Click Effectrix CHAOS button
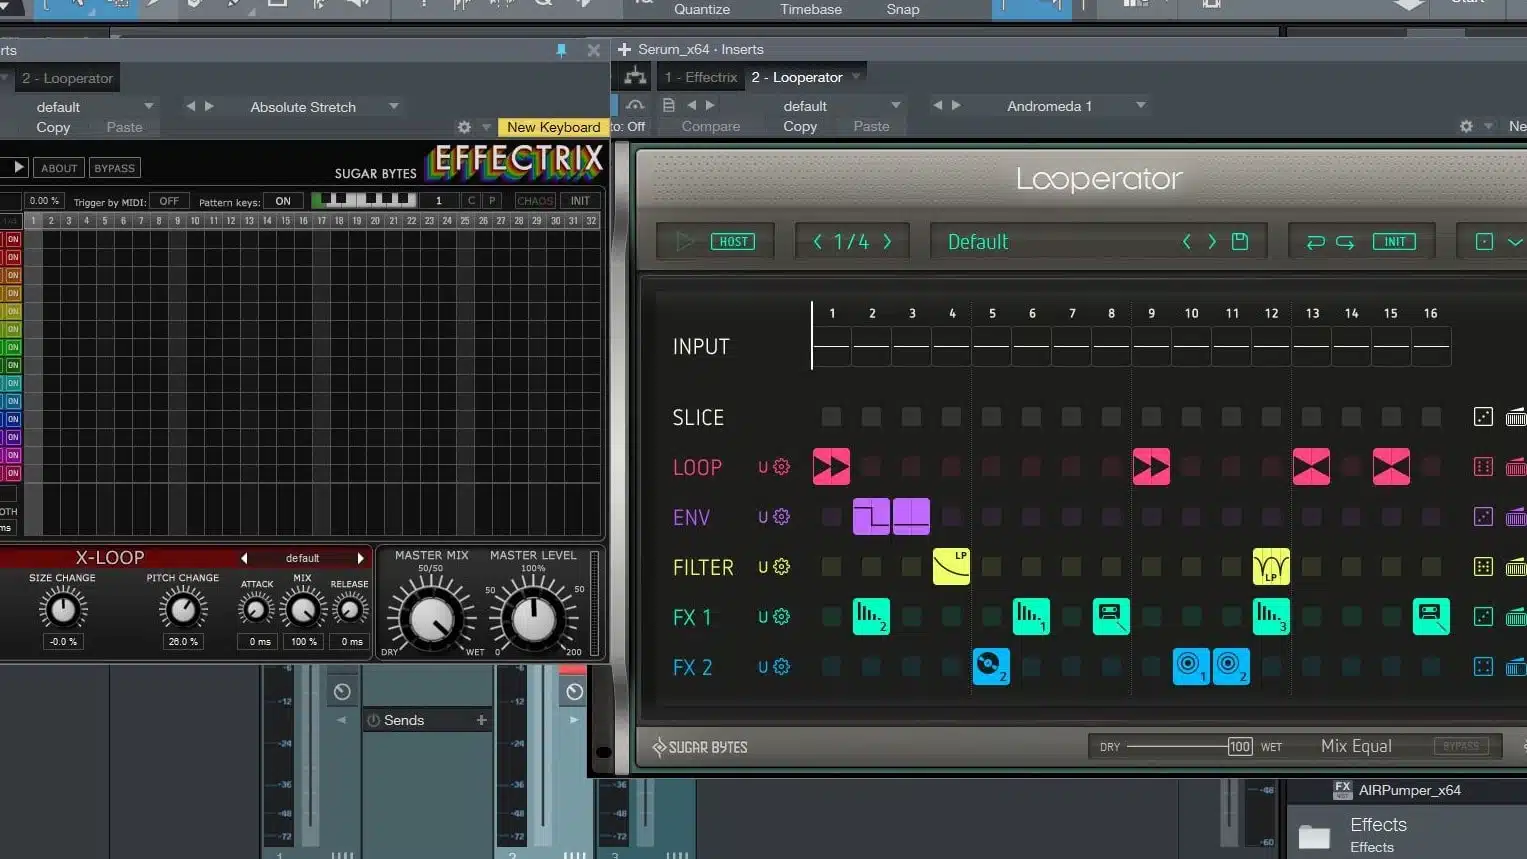1527x859 pixels. [x=535, y=201]
